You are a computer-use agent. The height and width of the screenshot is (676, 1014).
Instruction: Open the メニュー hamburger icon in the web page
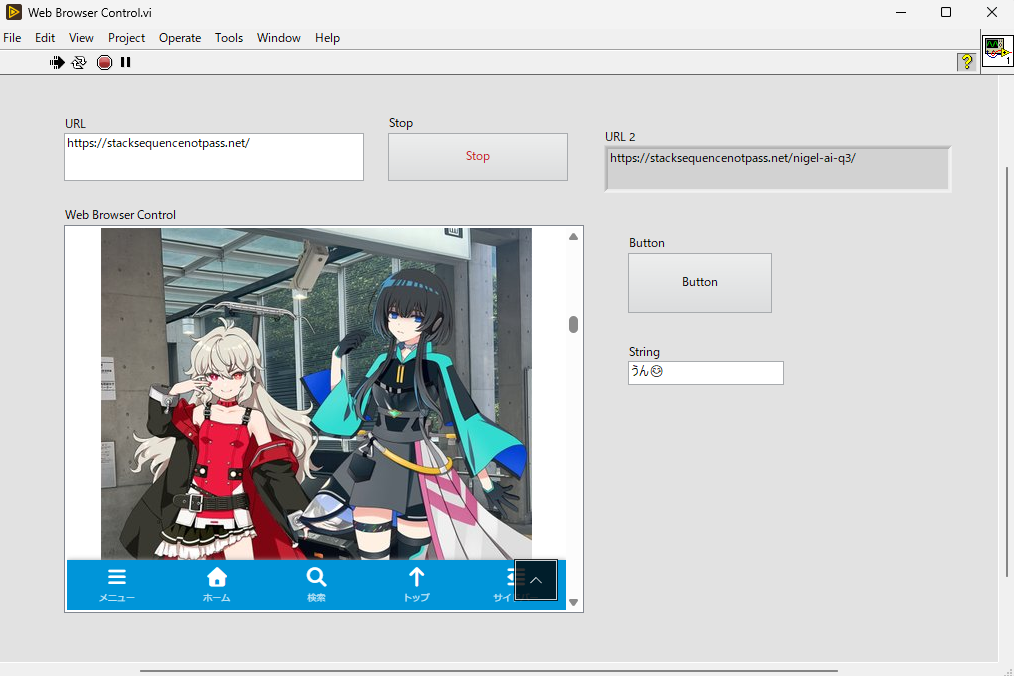[117, 585]
